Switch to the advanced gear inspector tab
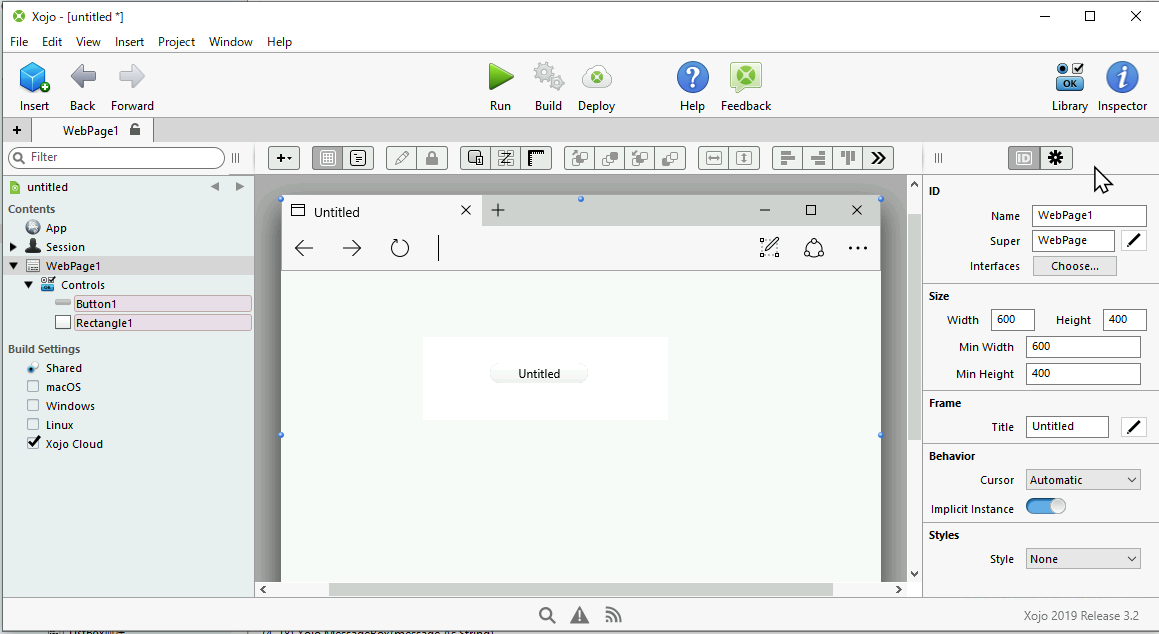 [x=1056, y=158]
